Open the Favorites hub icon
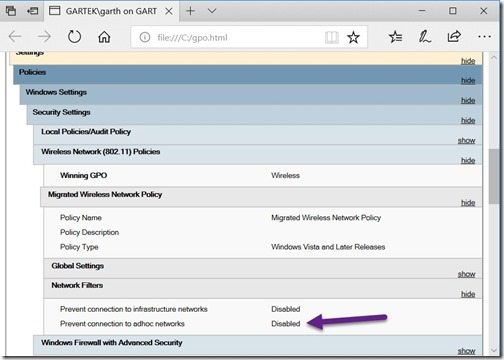Image resolution: width=504 pixels, height=360 pixels. click(395, 37)
